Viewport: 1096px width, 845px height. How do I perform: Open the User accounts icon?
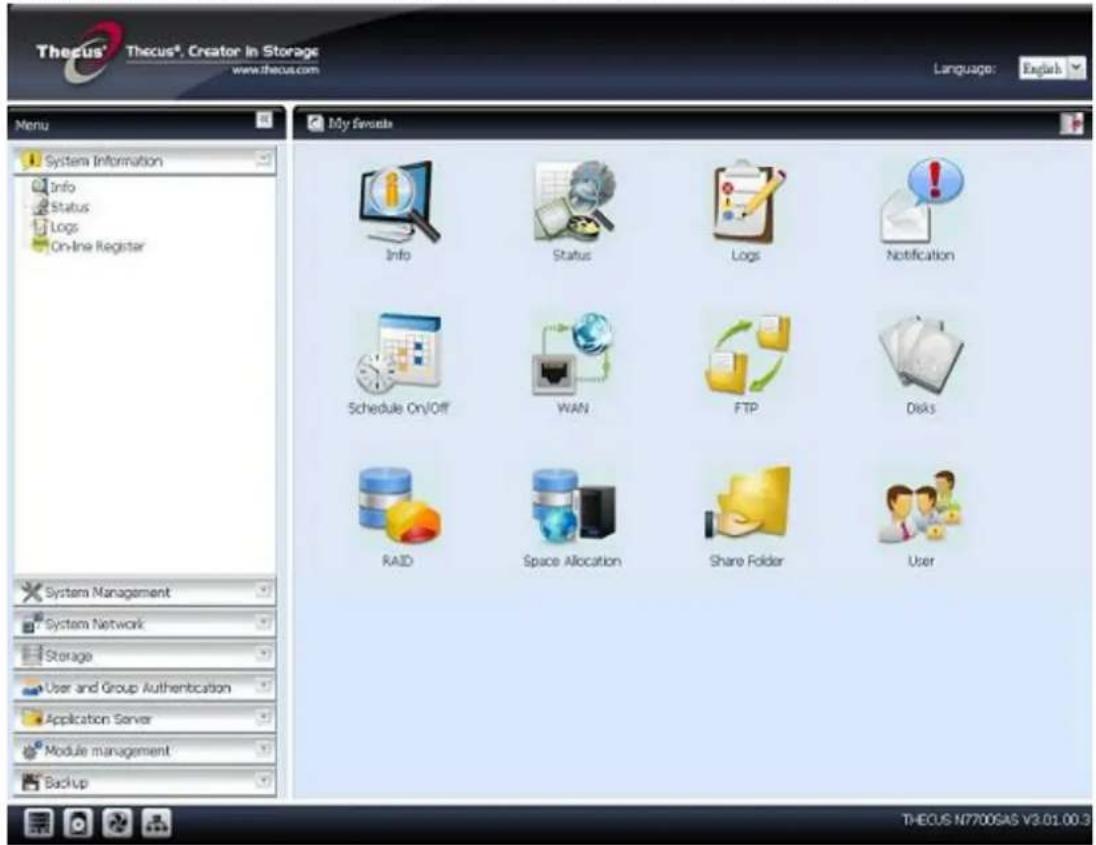(920, 510)
